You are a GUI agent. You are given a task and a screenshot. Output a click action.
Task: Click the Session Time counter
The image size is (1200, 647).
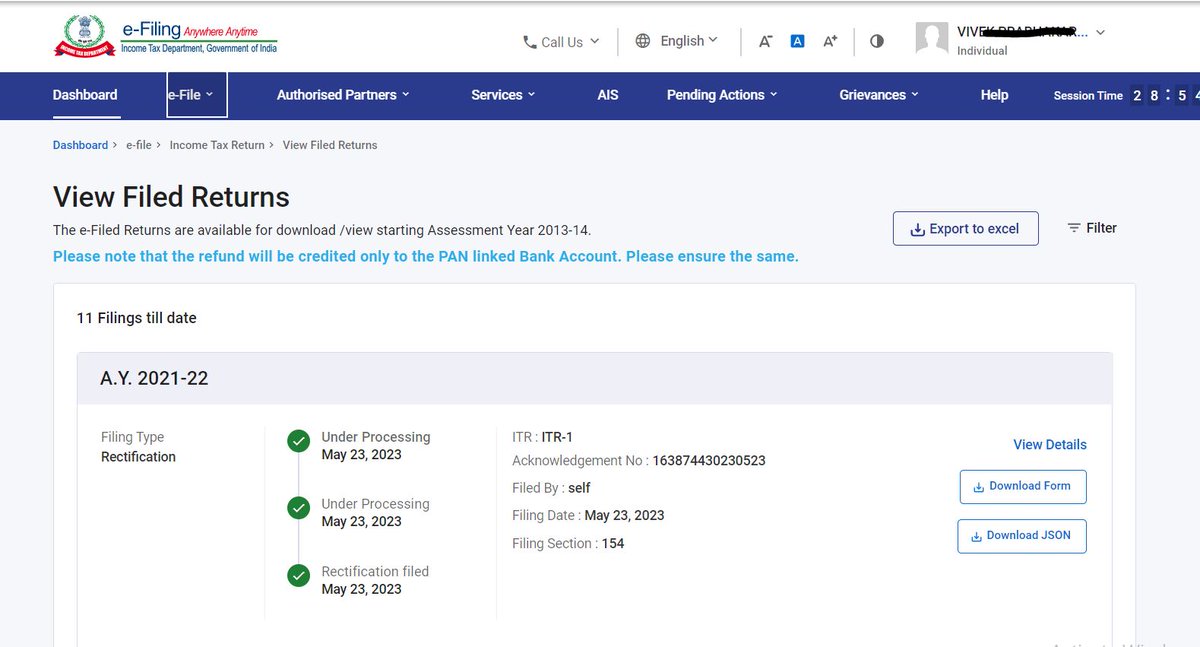pyautogui.click(x=1125, y=96)
